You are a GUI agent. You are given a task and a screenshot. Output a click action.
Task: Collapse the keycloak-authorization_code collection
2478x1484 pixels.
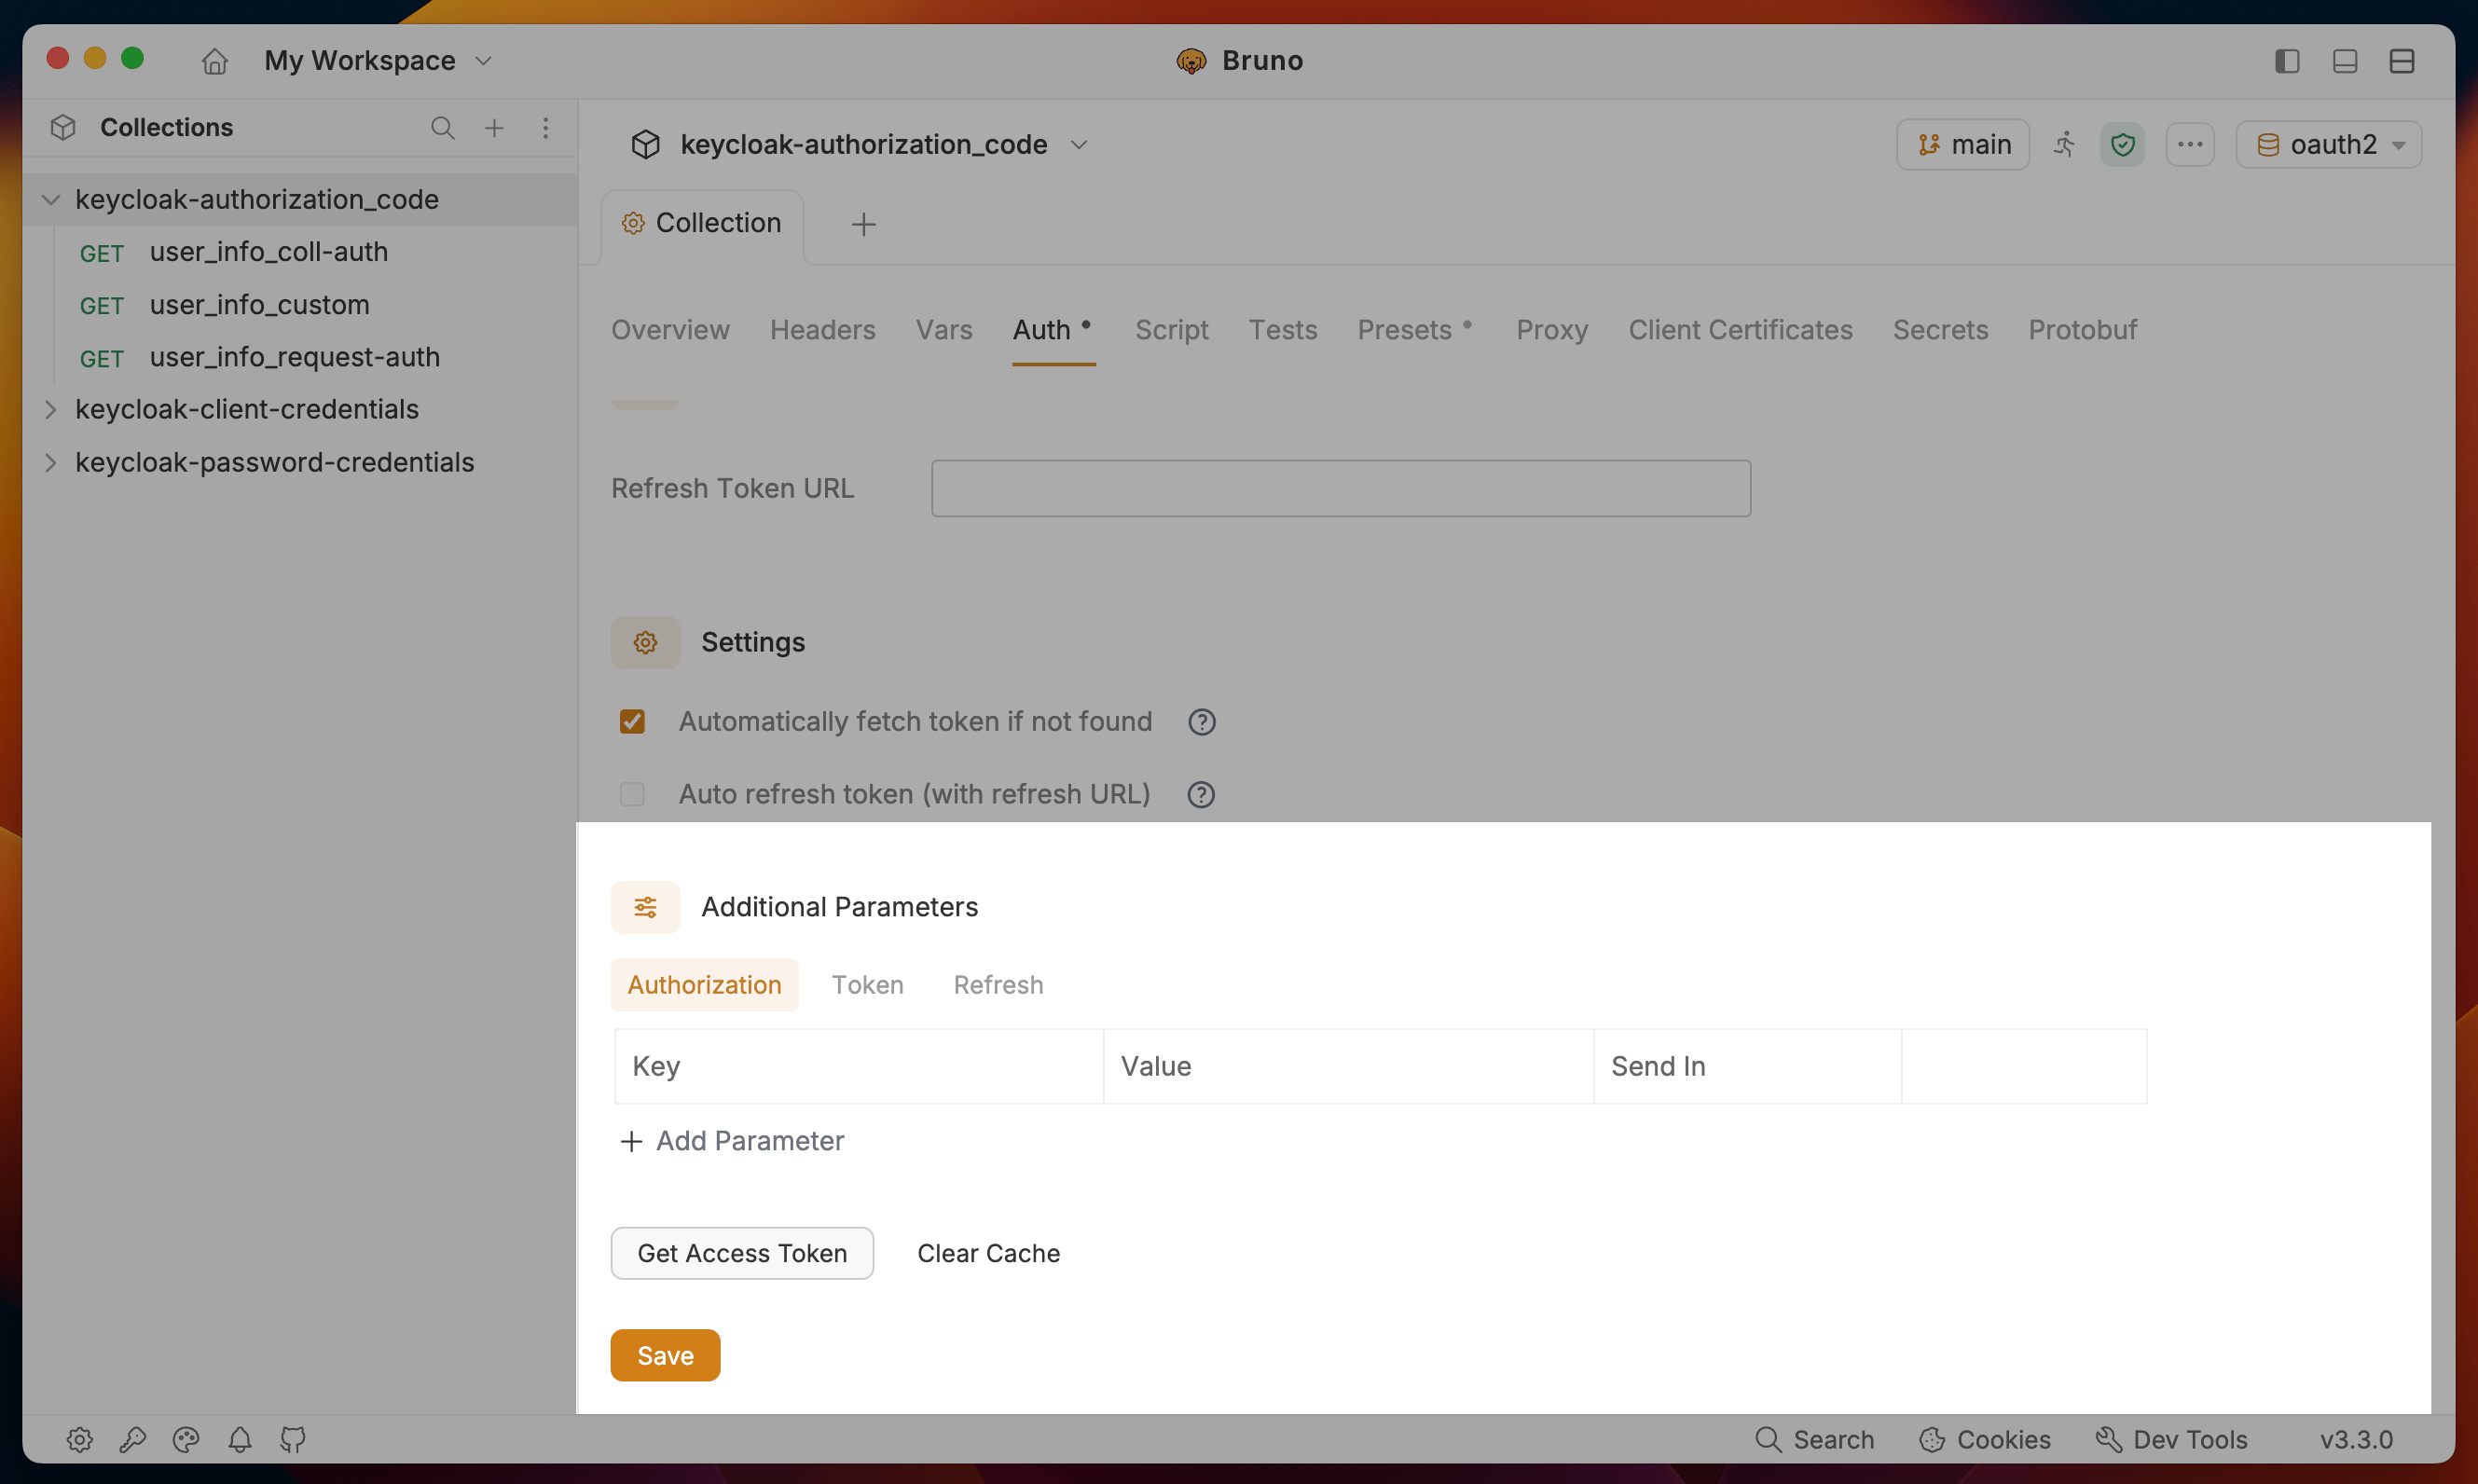[x=50, y=200]
